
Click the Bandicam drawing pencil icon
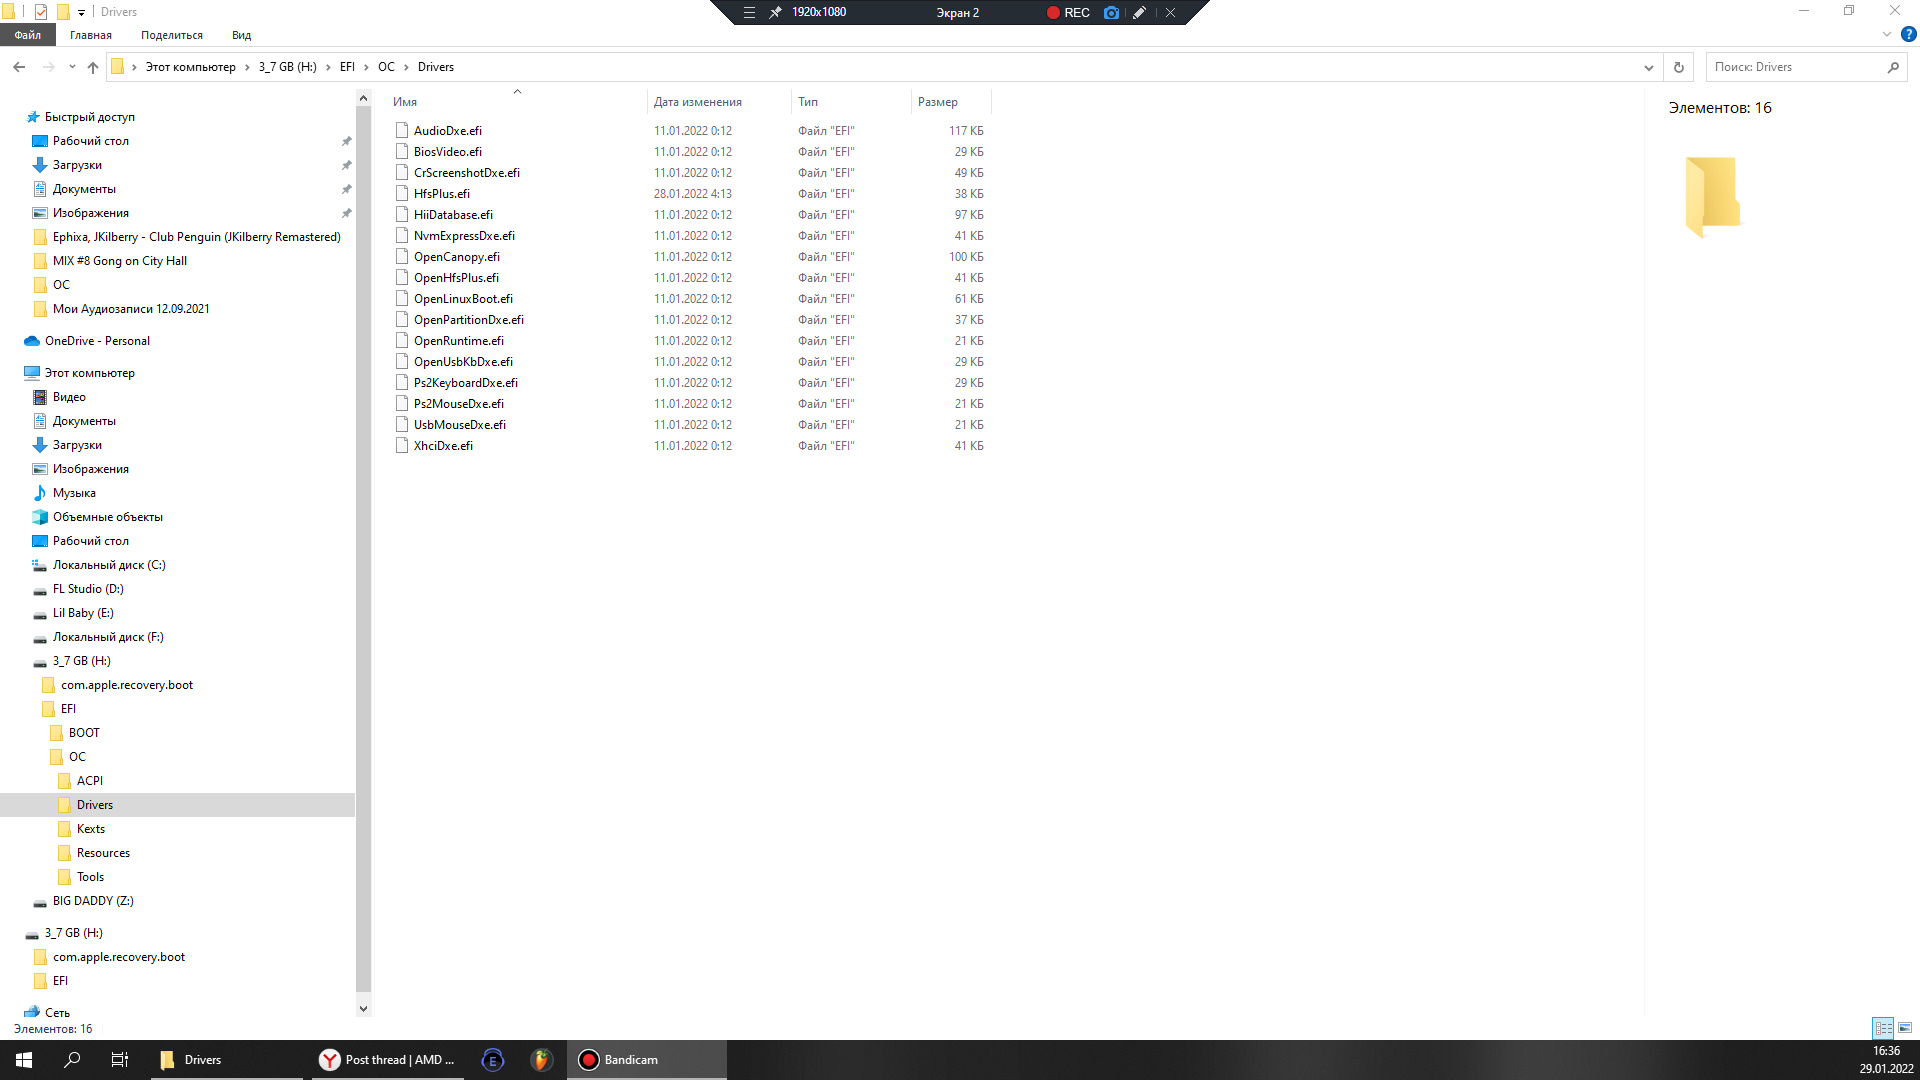tap(1139, 13)
